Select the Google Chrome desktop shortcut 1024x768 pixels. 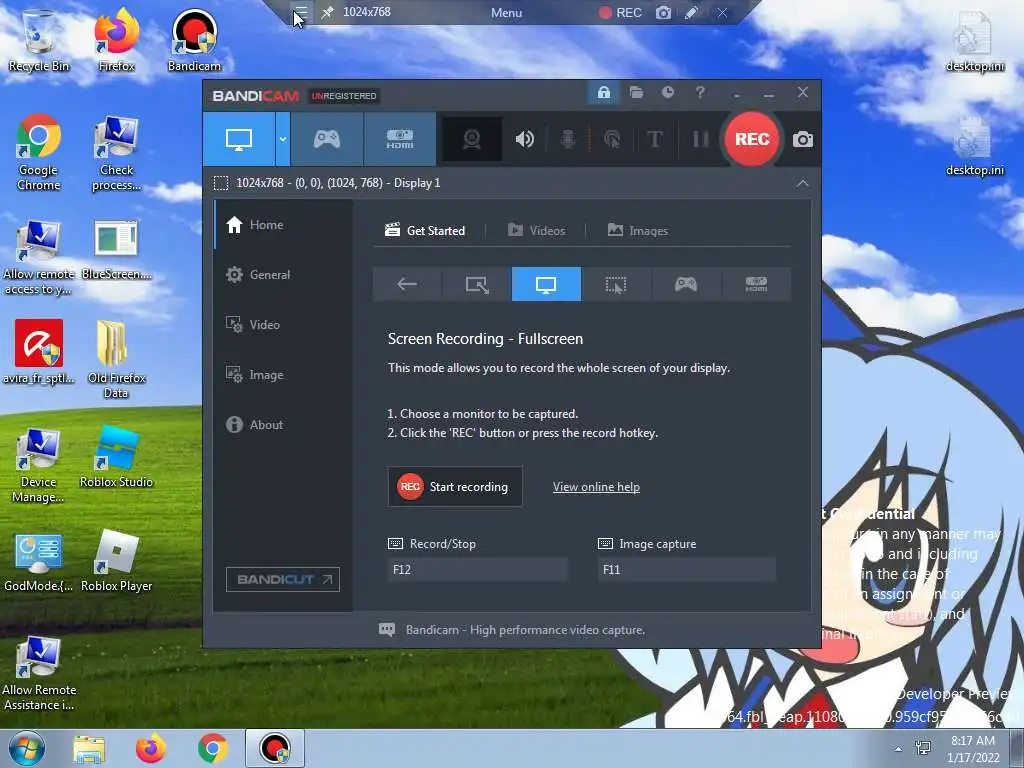coord(39,153)
